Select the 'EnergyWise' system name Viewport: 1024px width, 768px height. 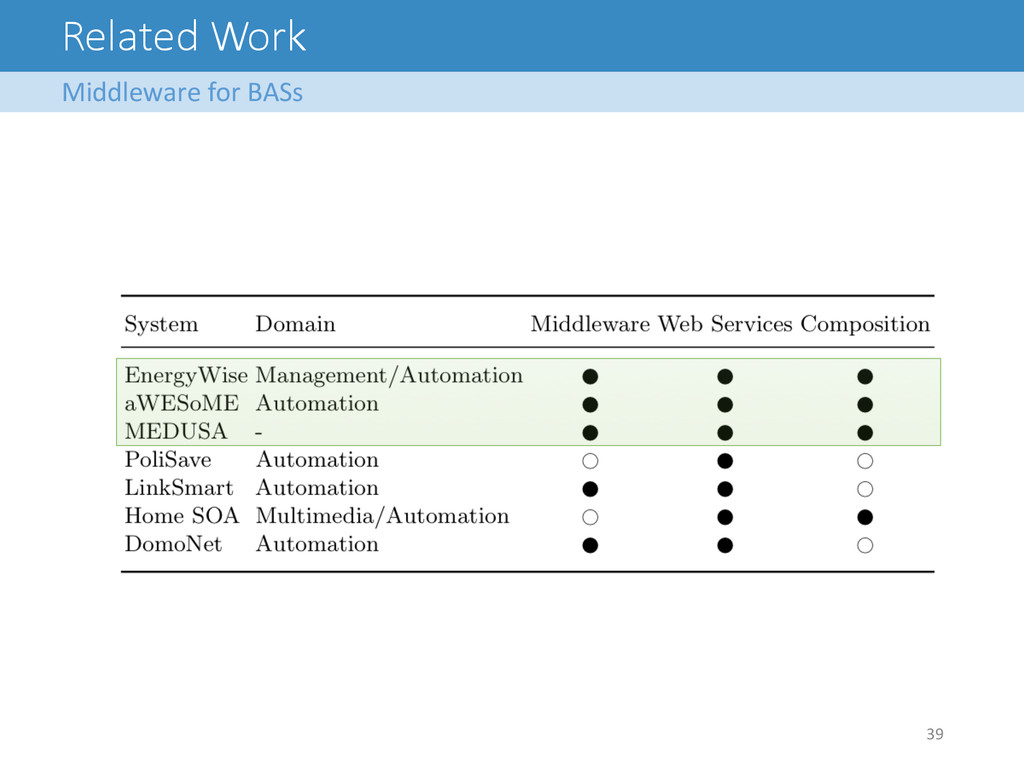tap(186, 376)
